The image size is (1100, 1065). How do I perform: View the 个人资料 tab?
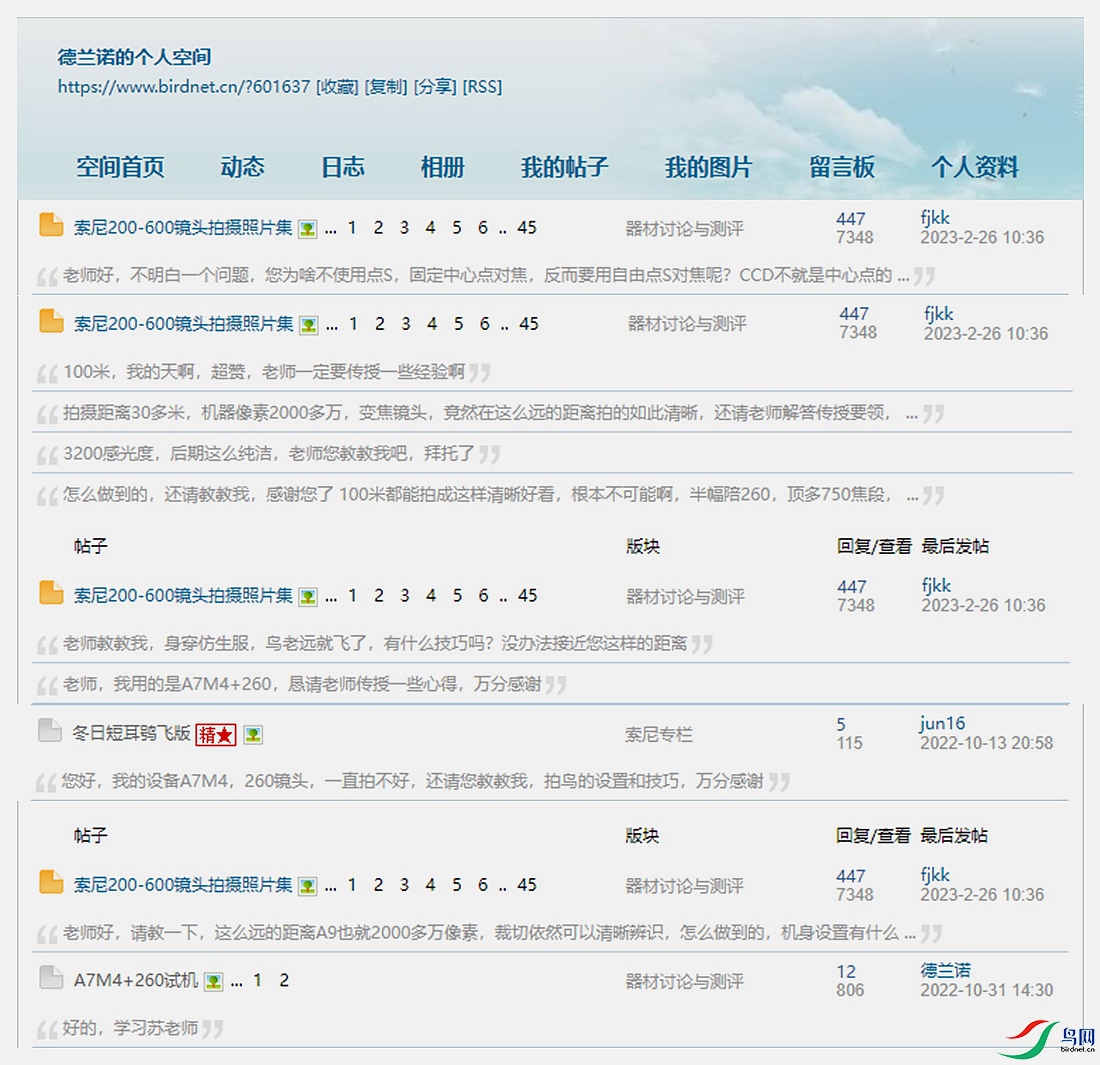pos(974,167)
